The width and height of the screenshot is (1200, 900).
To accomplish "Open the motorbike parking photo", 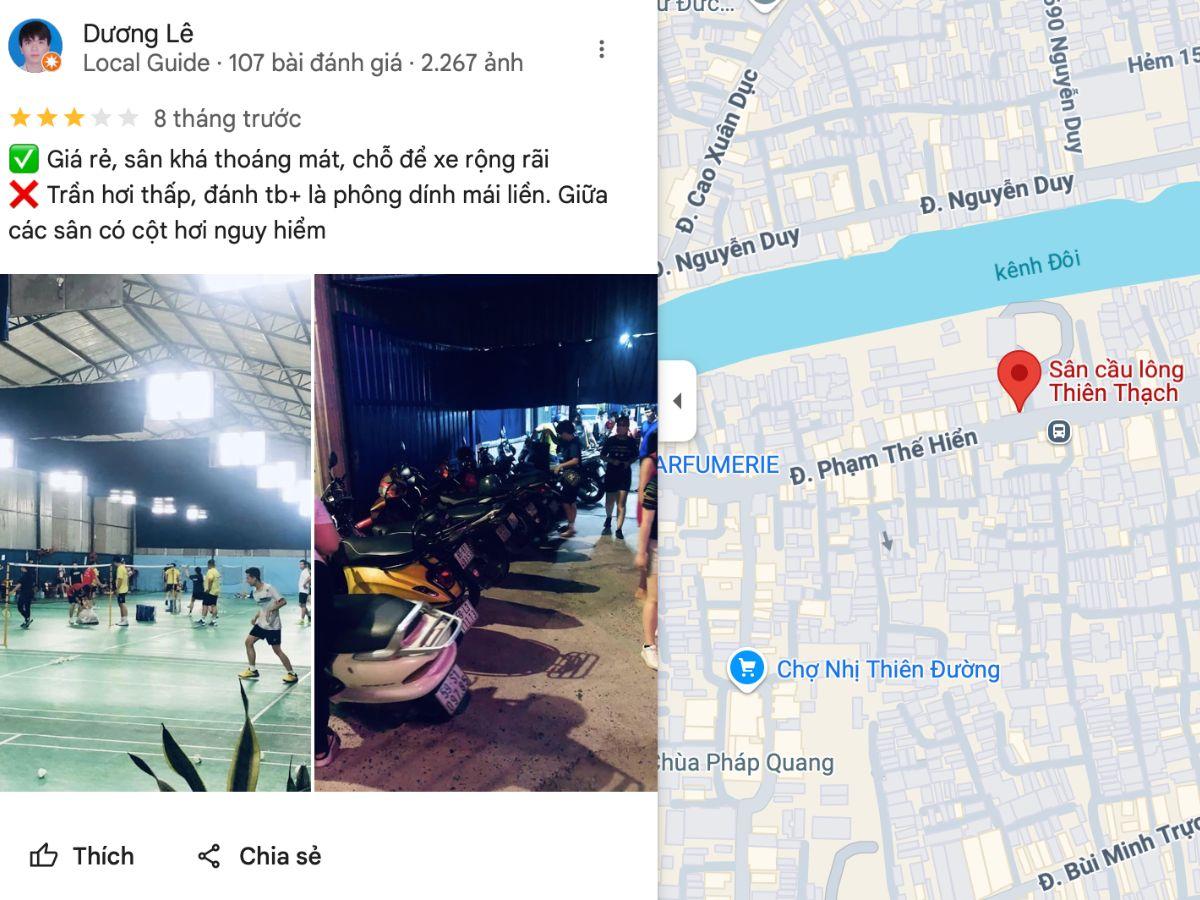I will pyautogui.click(x=486, y=533).
